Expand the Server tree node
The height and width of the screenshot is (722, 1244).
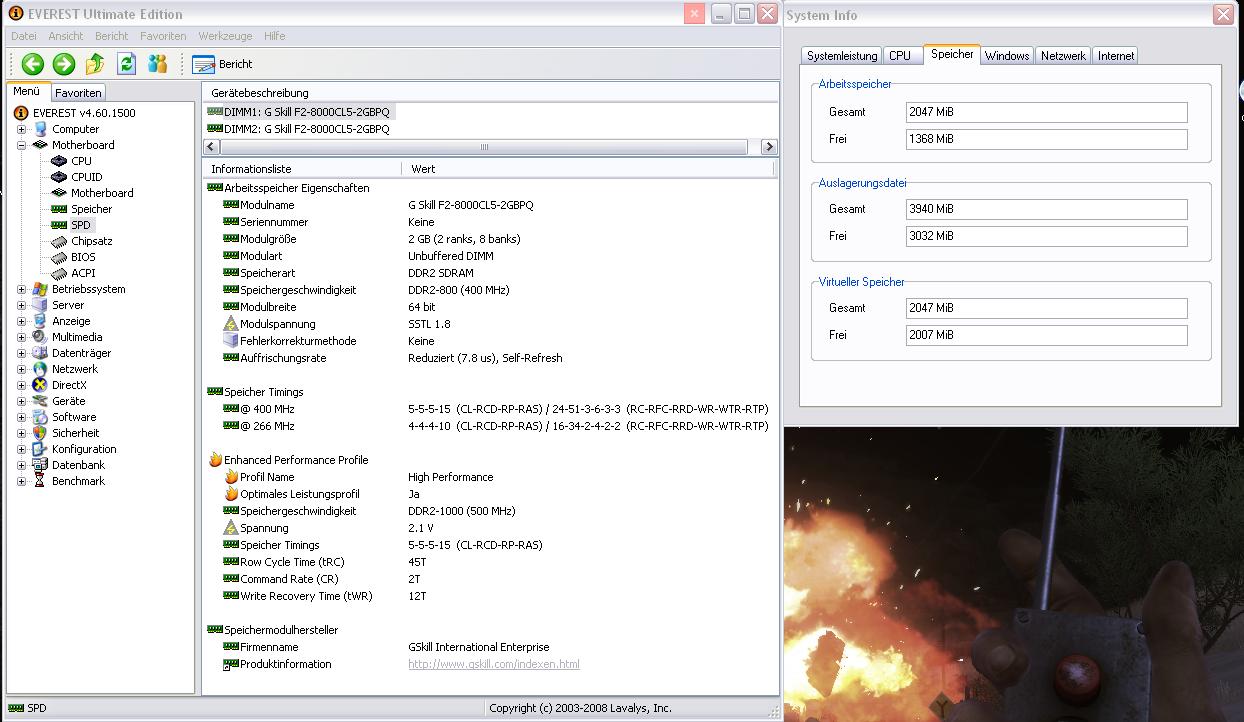tap(22, 305)
